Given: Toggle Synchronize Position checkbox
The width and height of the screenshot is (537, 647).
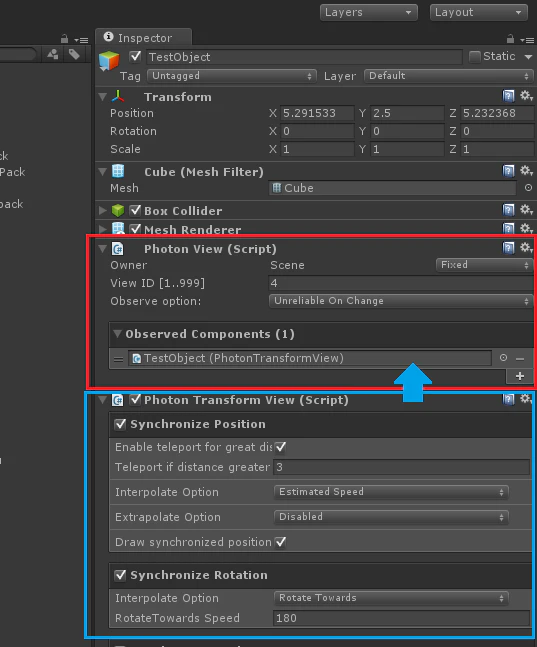Looking at the screenshot, I should [x=120, y=424].
